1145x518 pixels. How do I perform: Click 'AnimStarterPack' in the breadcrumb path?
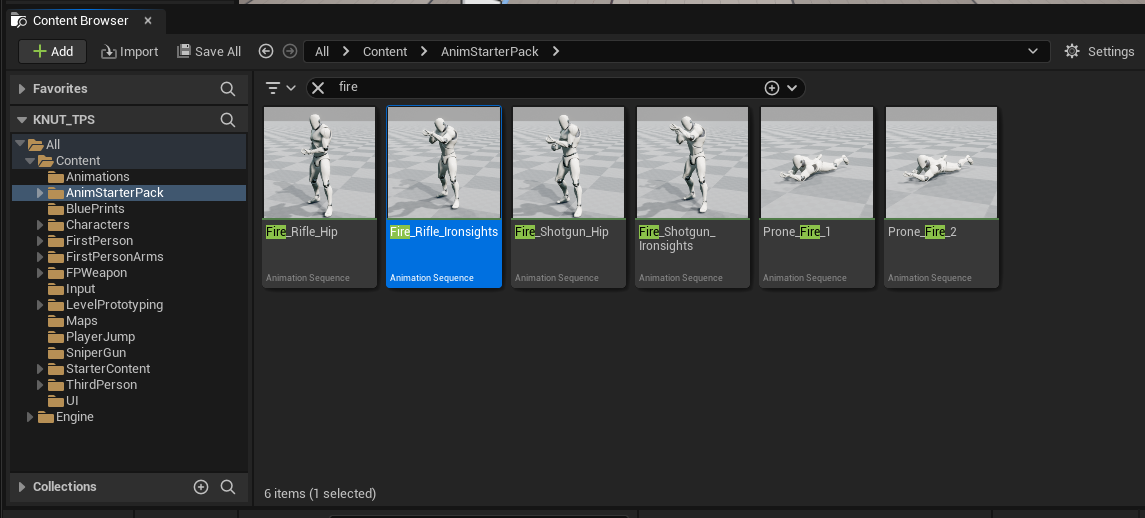[x=490, y=51]
